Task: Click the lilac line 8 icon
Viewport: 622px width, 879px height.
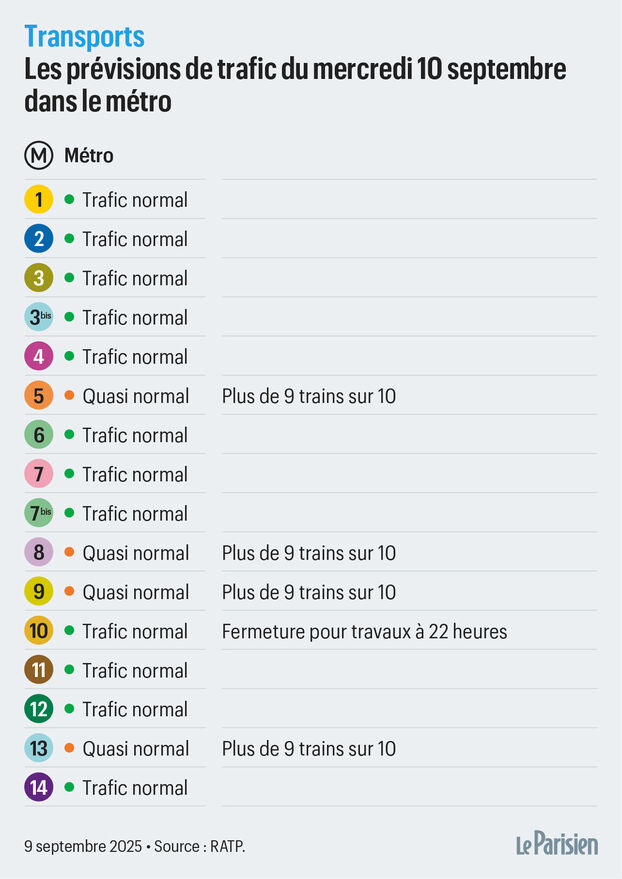Action: (x=39, y=553)
